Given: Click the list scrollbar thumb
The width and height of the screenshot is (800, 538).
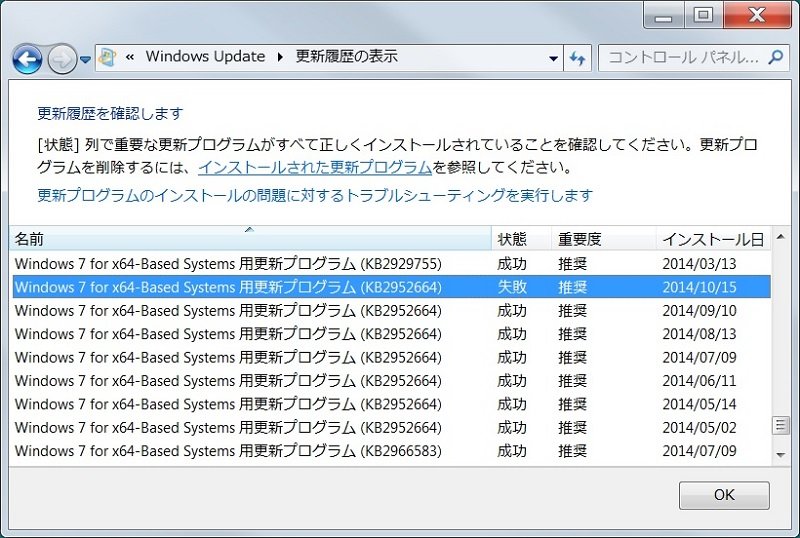Looking at the screenshot, I should [x=780, y=425].
